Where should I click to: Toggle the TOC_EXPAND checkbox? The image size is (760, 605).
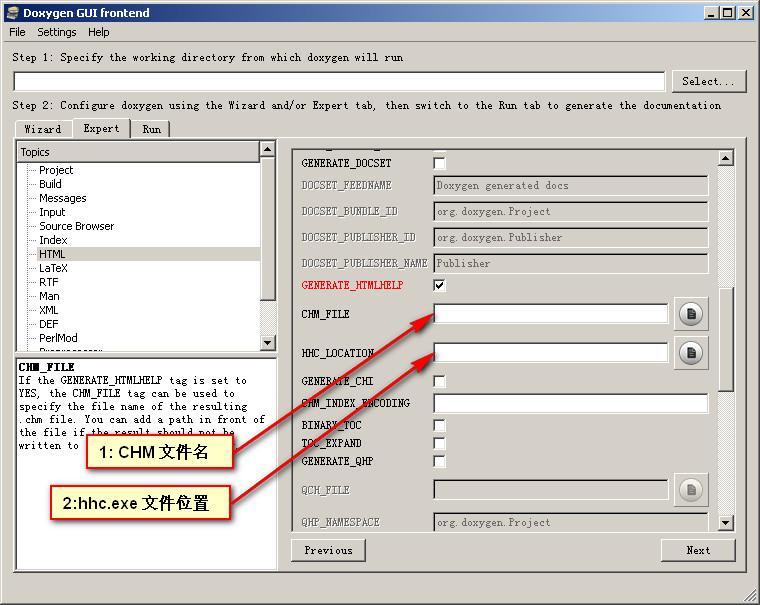click(440, 443)
